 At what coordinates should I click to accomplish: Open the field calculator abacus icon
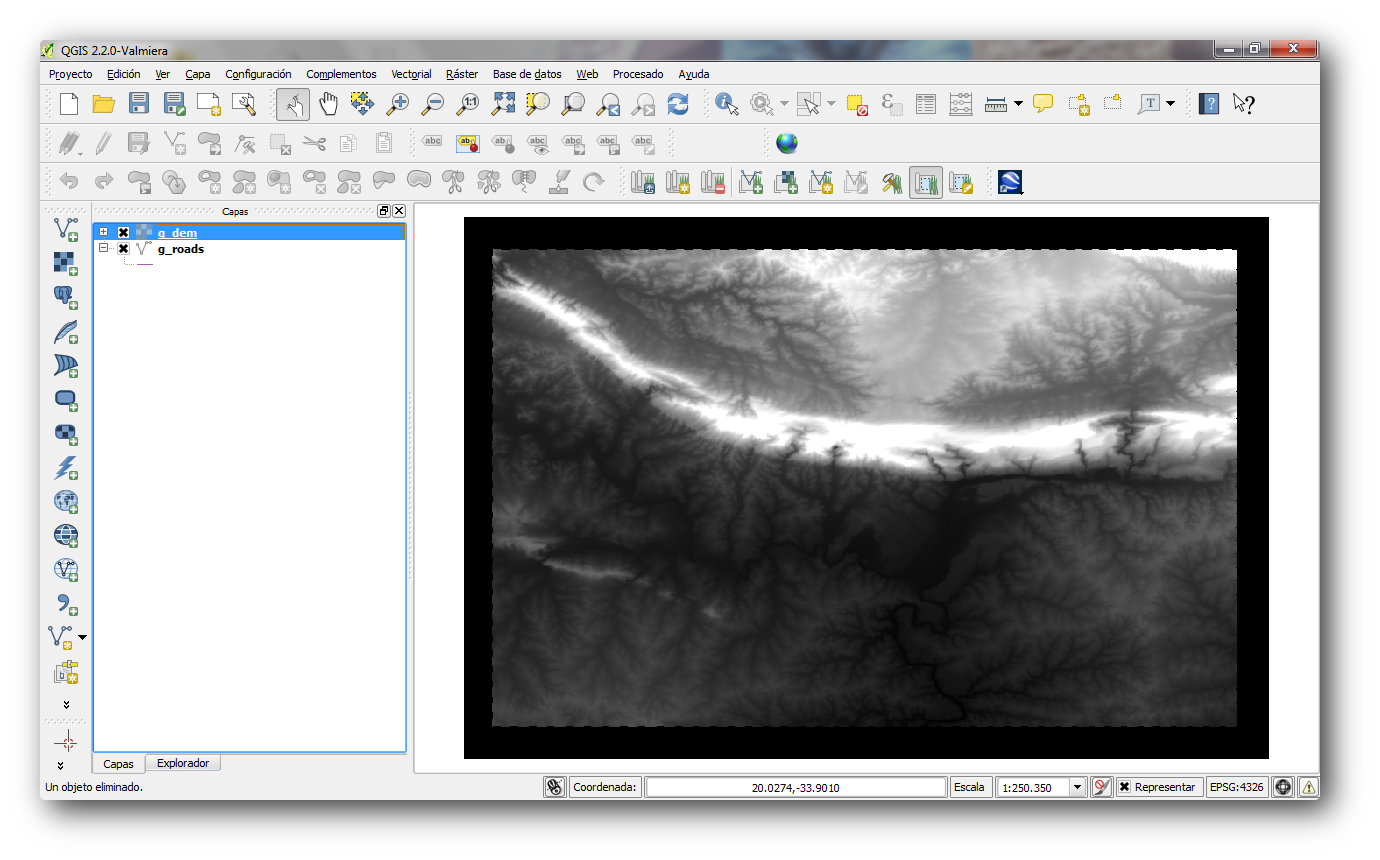click(x=961, y=103)
